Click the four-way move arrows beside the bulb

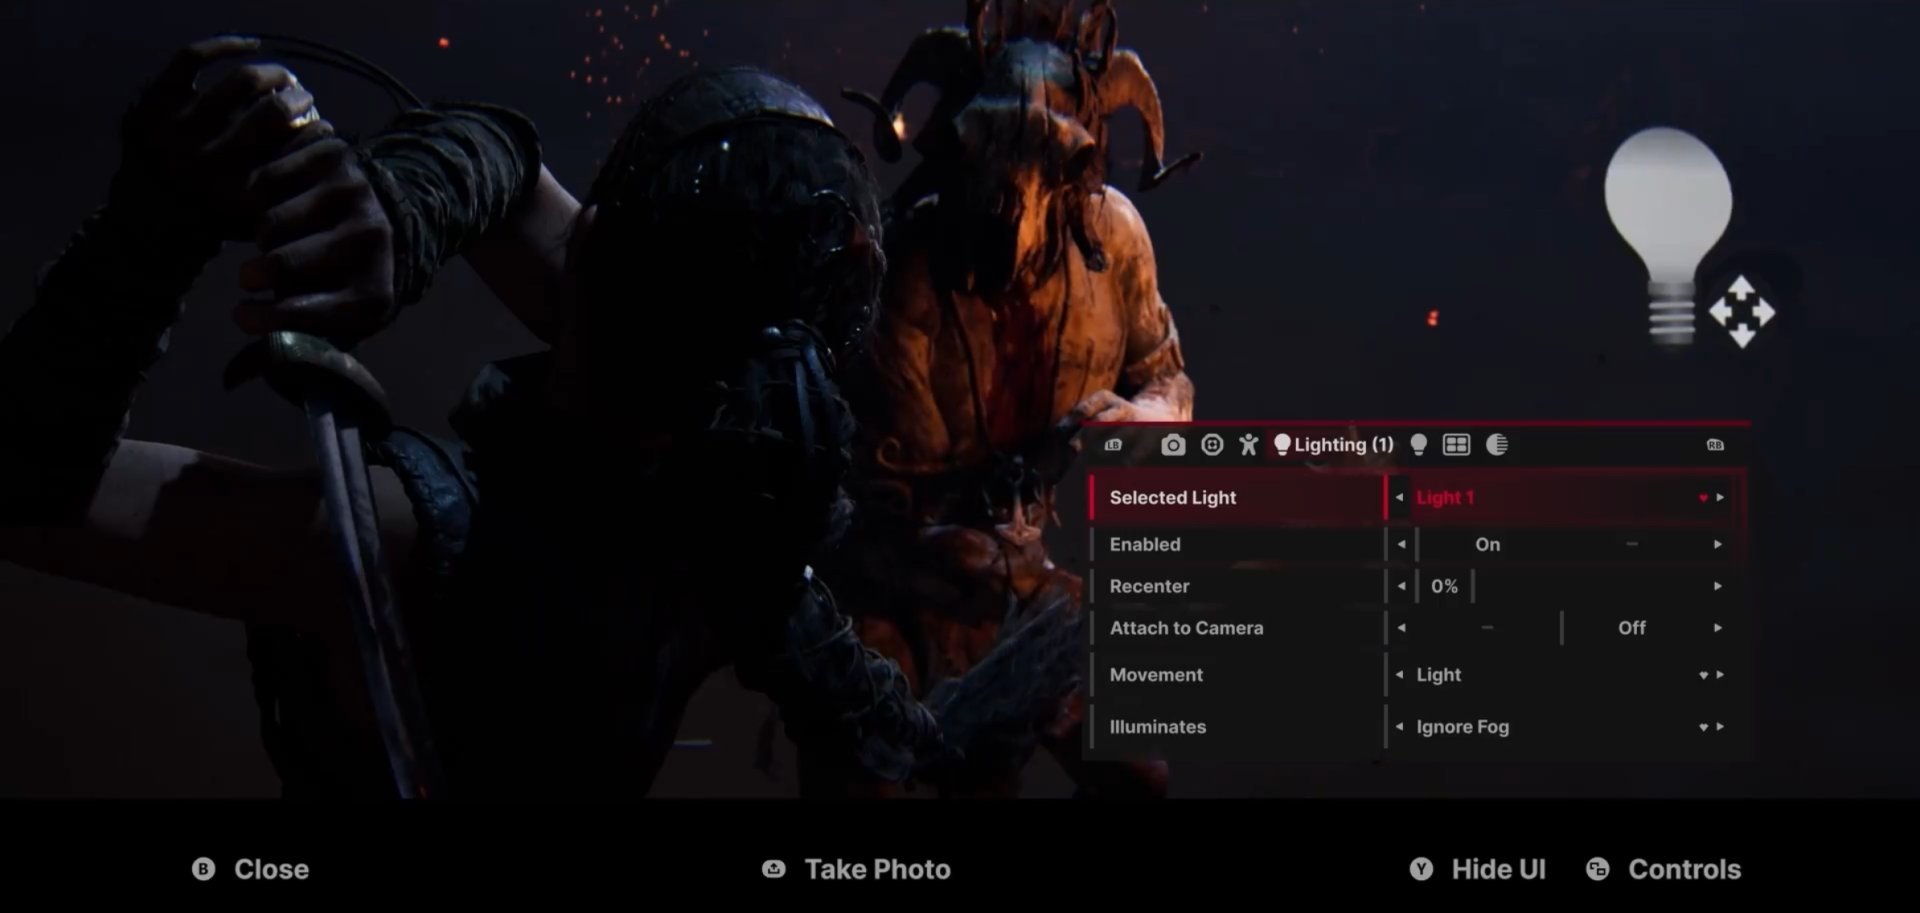coord(1741,312)
